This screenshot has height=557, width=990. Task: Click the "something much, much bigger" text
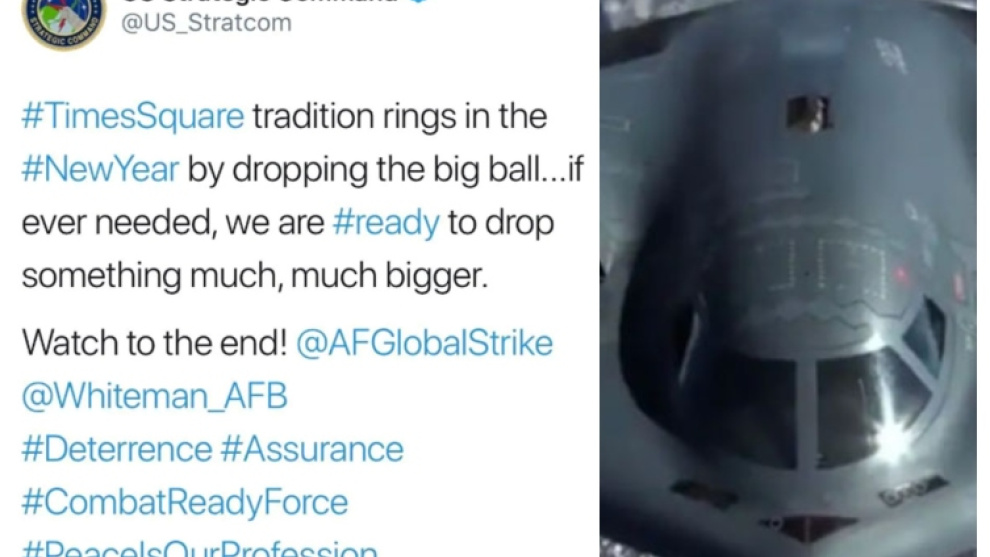point(255,276)
